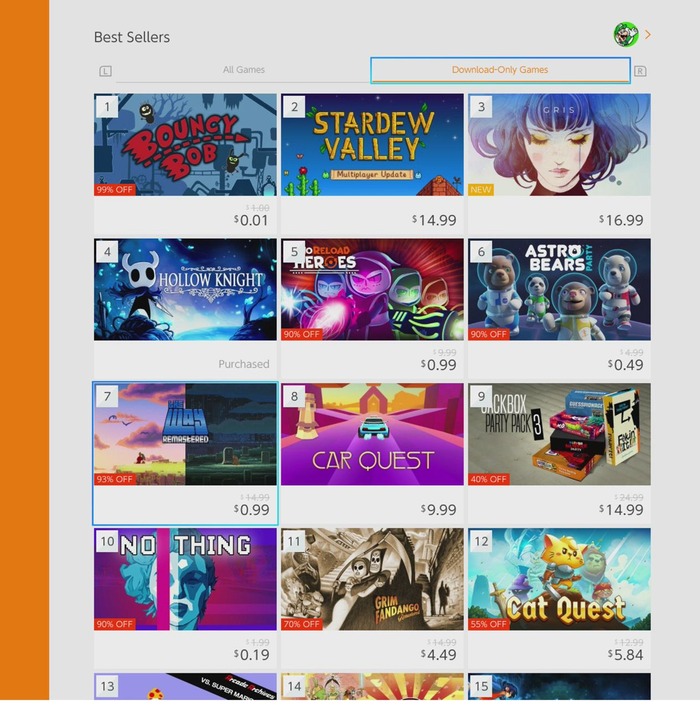Select the R shoulder button icon
Viewport: 700px width, 709px height.
point(640,71)
